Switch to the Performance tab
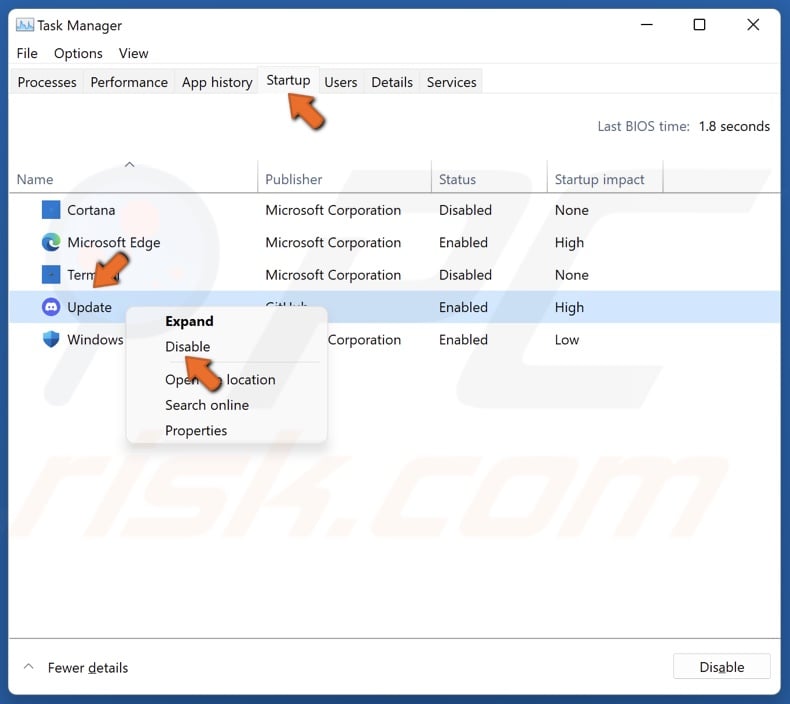The width and height of the screenshot is (790, 704). 129,82
